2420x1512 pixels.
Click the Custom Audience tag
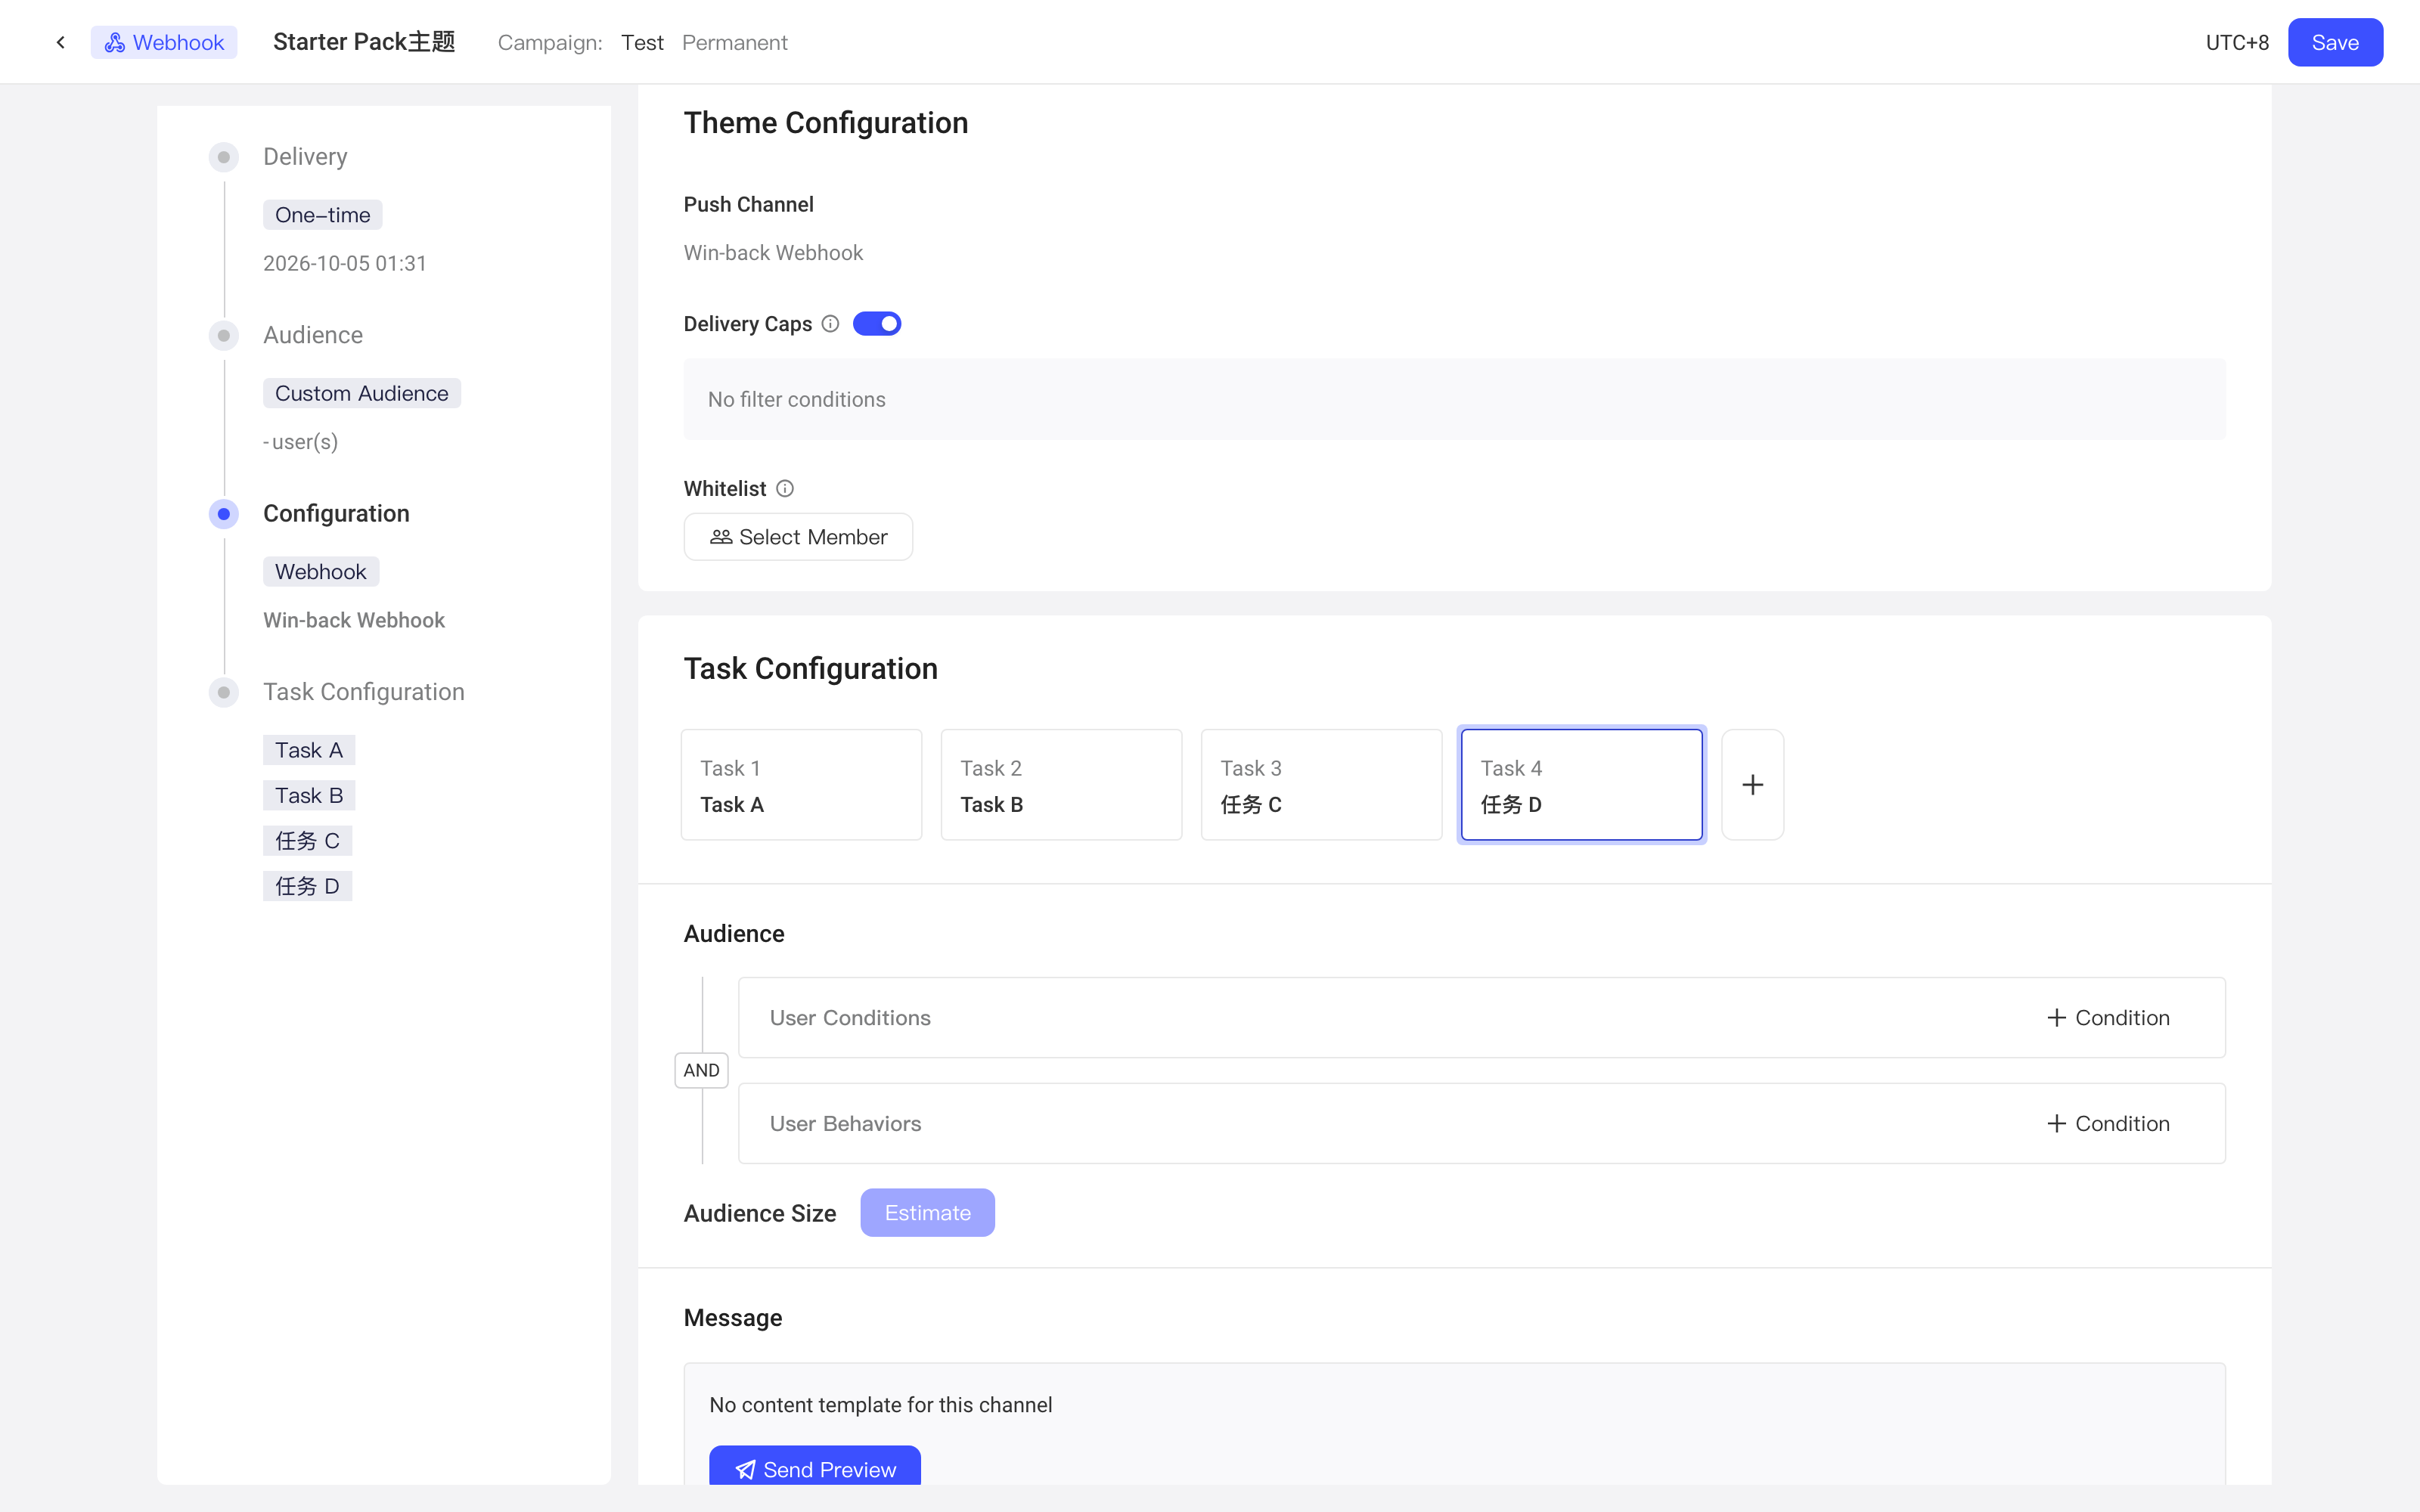point(361,393)
